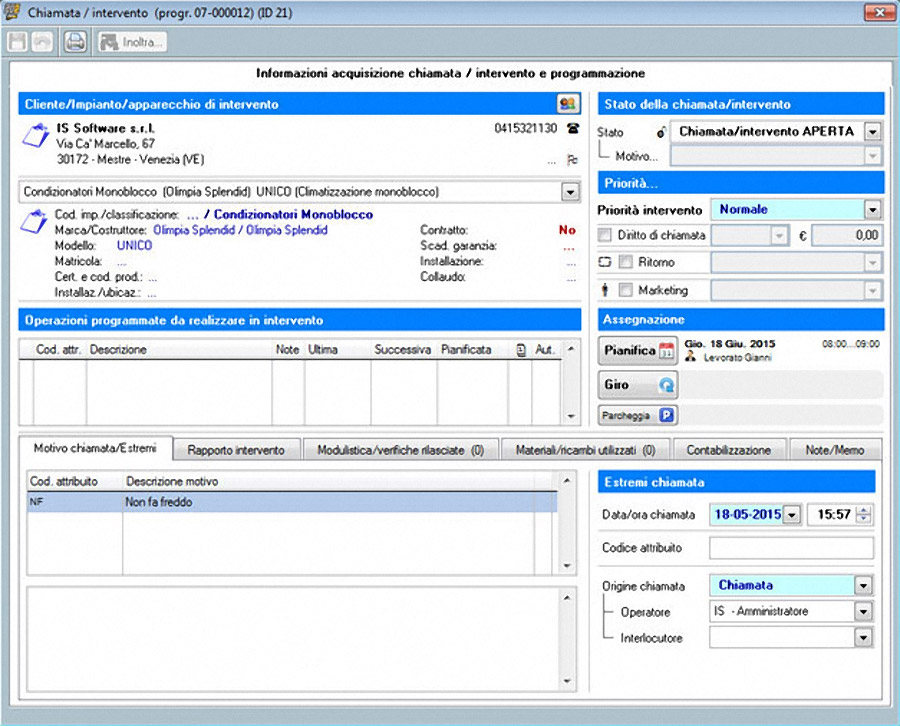Click the print icon in the toolbar
900x726 pixels.
pyautogui.click(x=75, y=42)
